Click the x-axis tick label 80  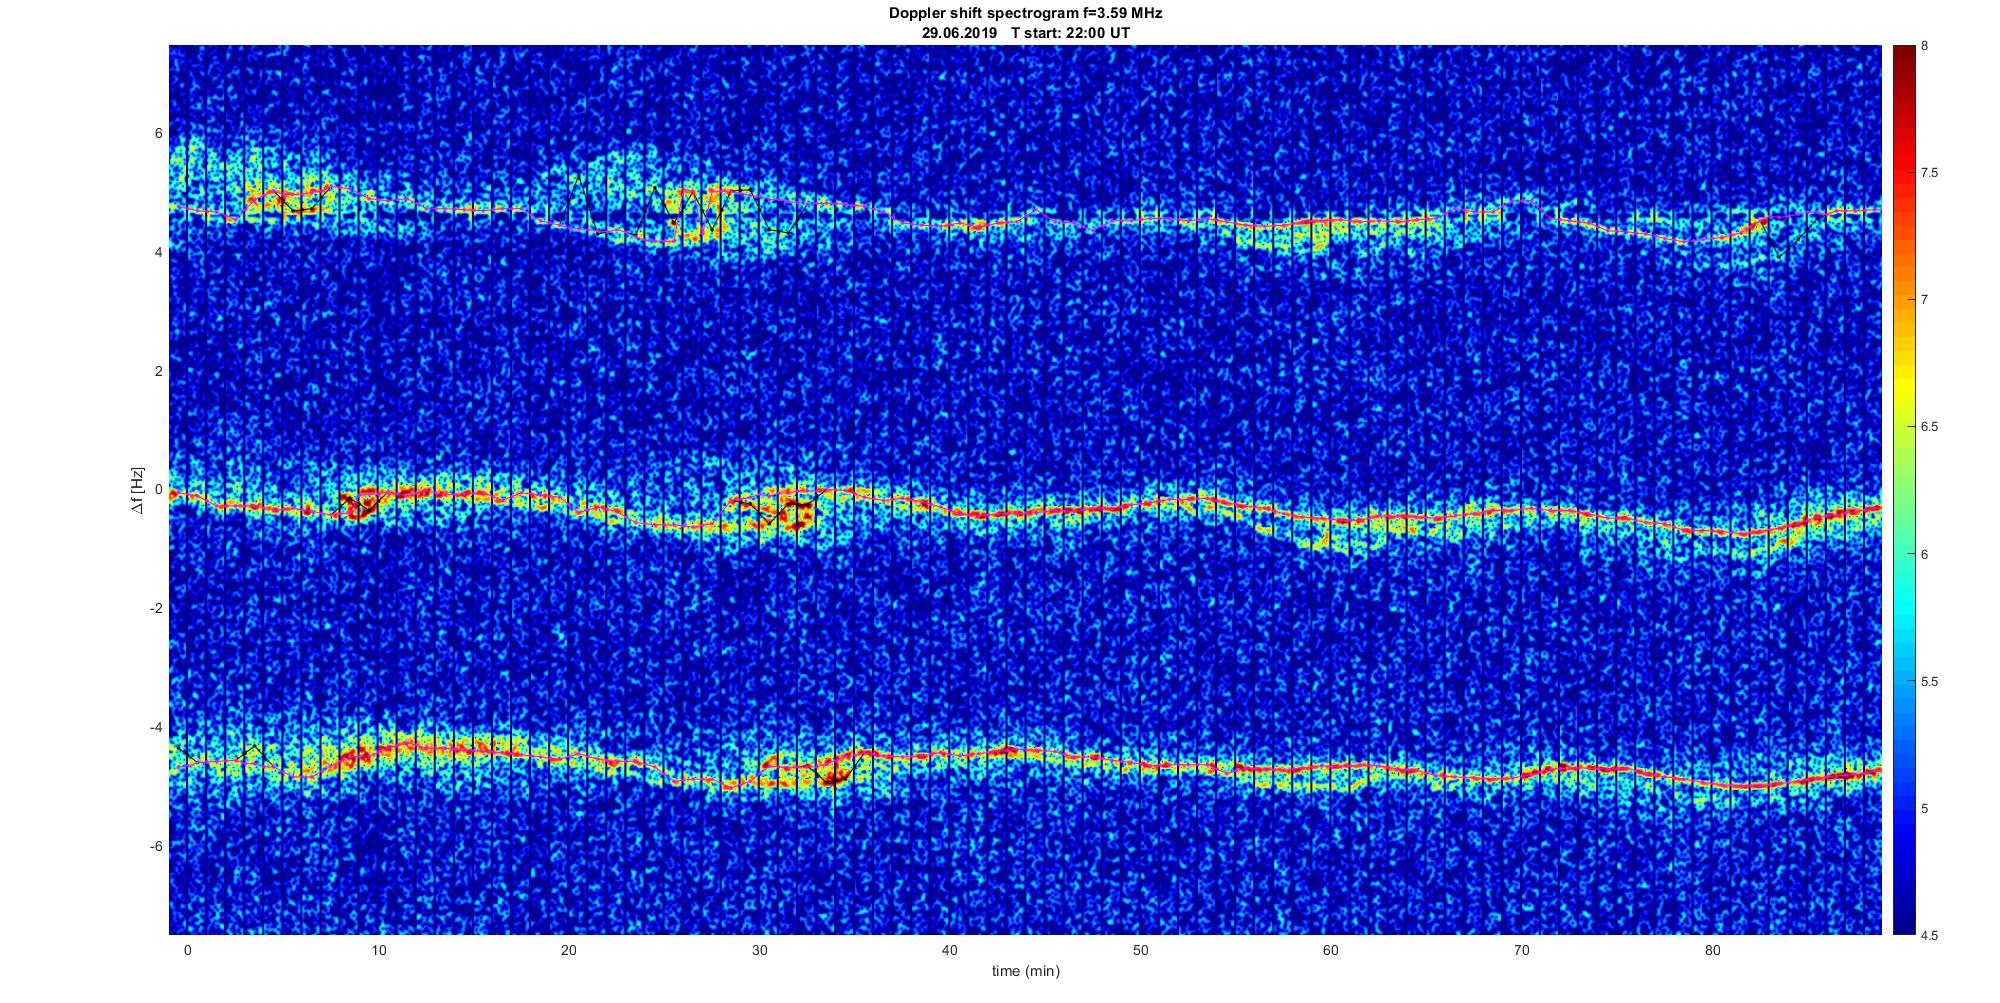click(1712, 950)
